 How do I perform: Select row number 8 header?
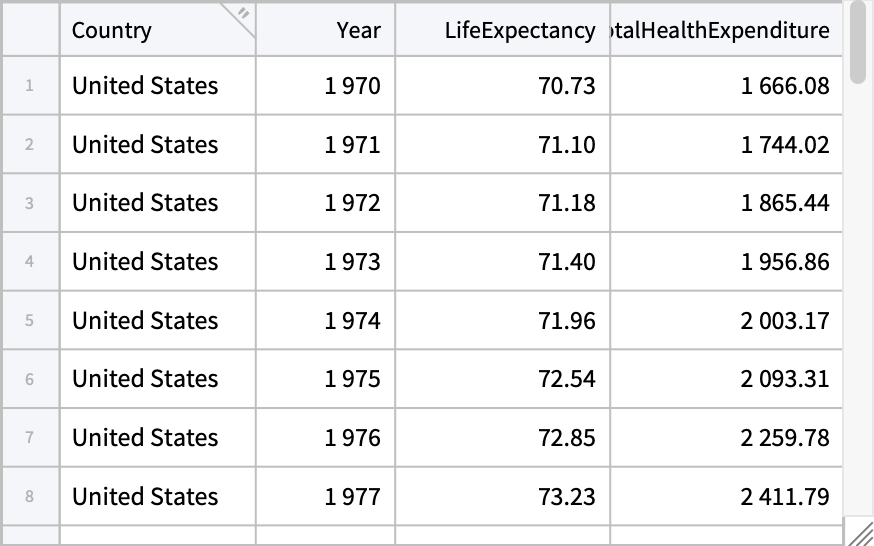pyautogui.click(x=30, y=497)
